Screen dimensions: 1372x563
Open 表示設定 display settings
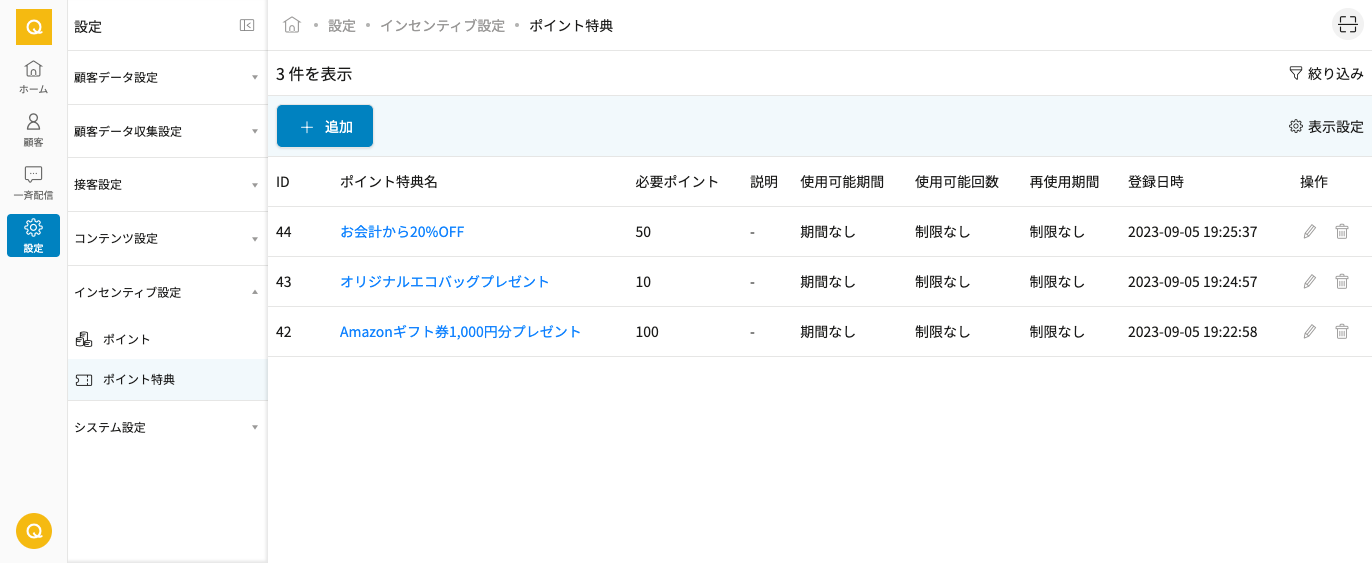(x=1326, y=127)
